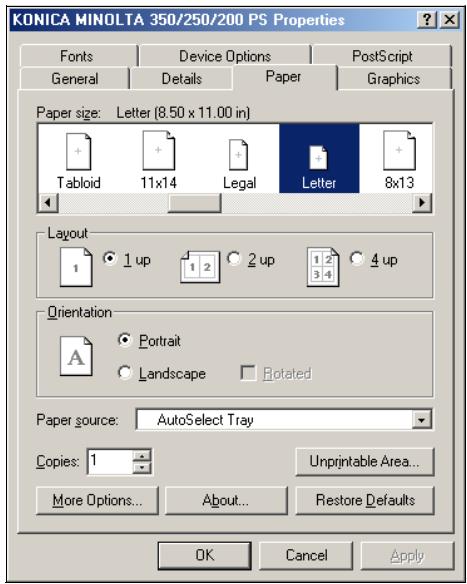Click the Cancel button
This screenshot has width=467, height=584.
coord(306,555)
